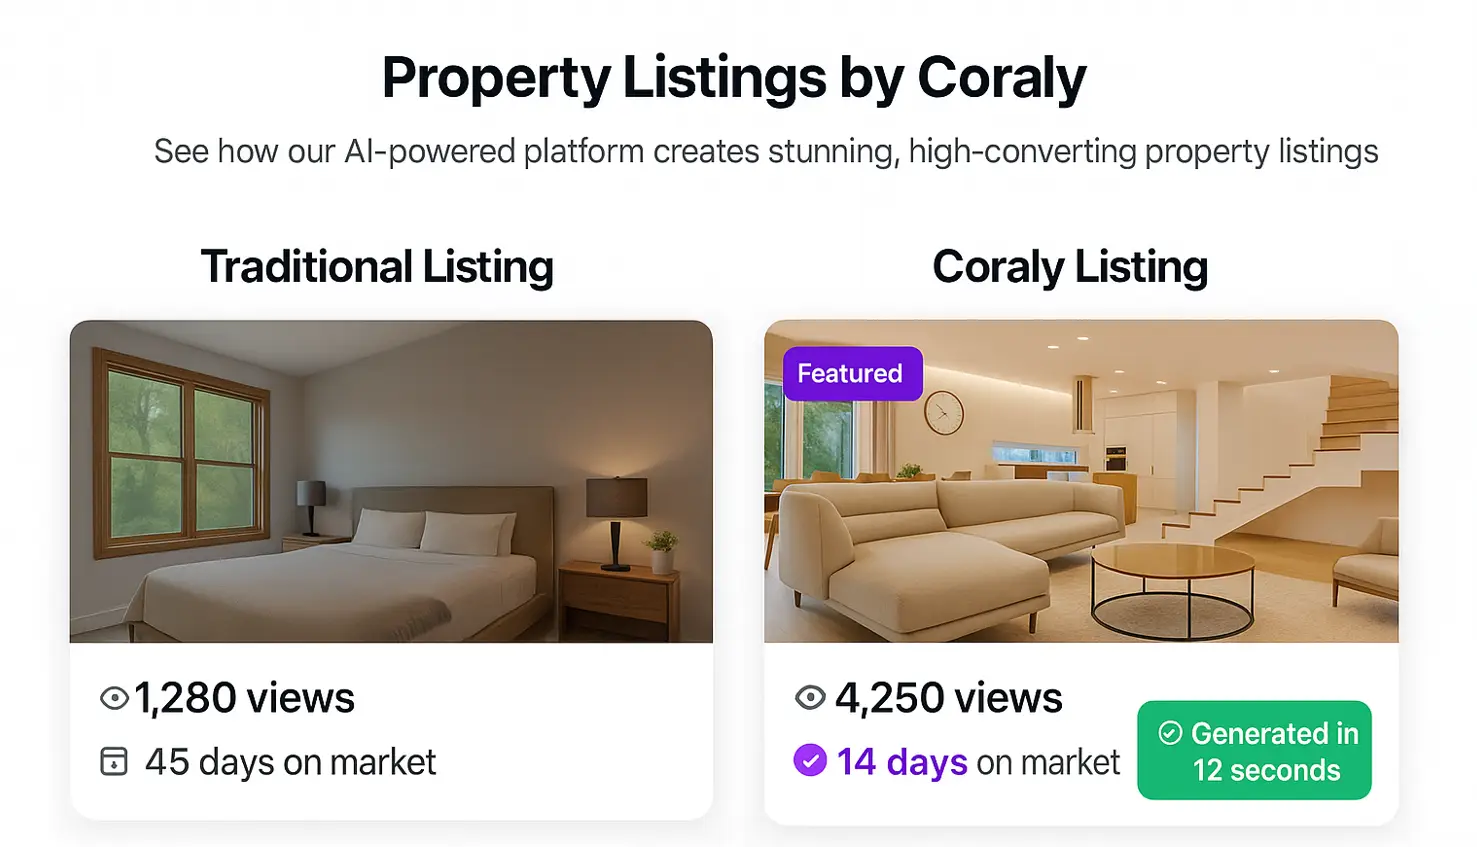
Task: Click the purple 14 days text
Action: click(902, 762)
